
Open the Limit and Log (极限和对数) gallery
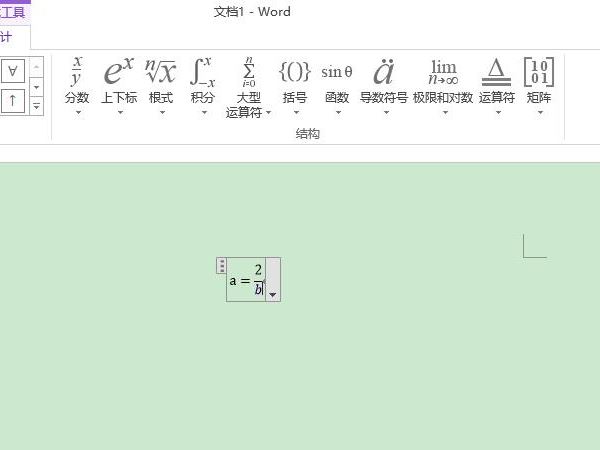[x=443, y=86]
